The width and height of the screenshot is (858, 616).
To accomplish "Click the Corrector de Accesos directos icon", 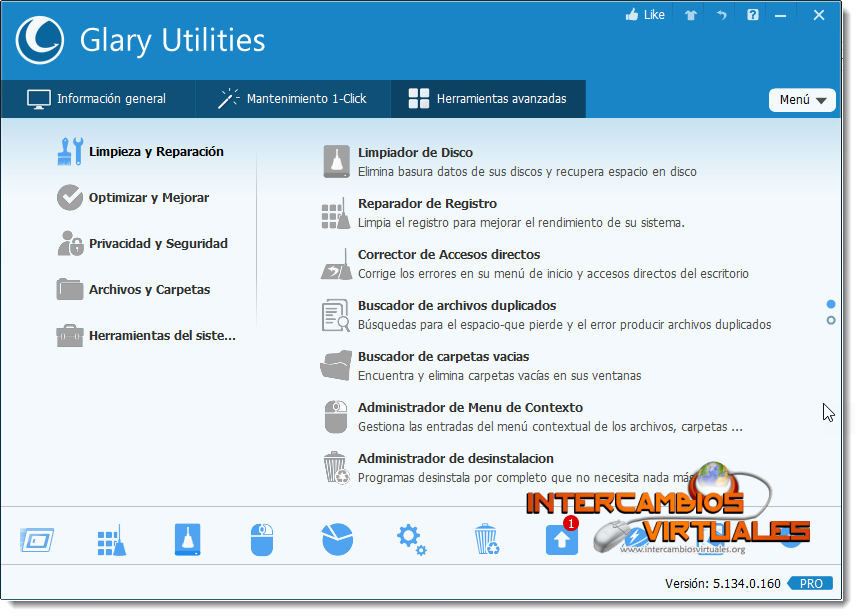I will click(336, 264).
